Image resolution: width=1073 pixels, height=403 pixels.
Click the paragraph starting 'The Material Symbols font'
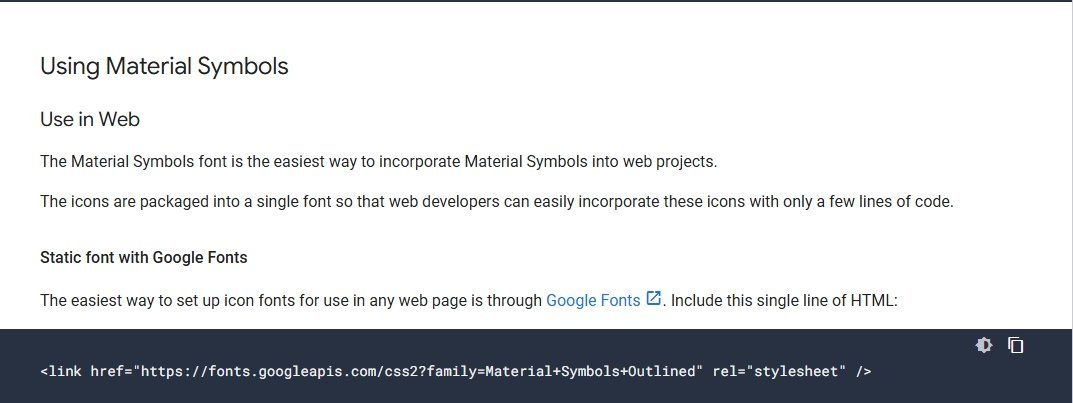coord(379,161)
